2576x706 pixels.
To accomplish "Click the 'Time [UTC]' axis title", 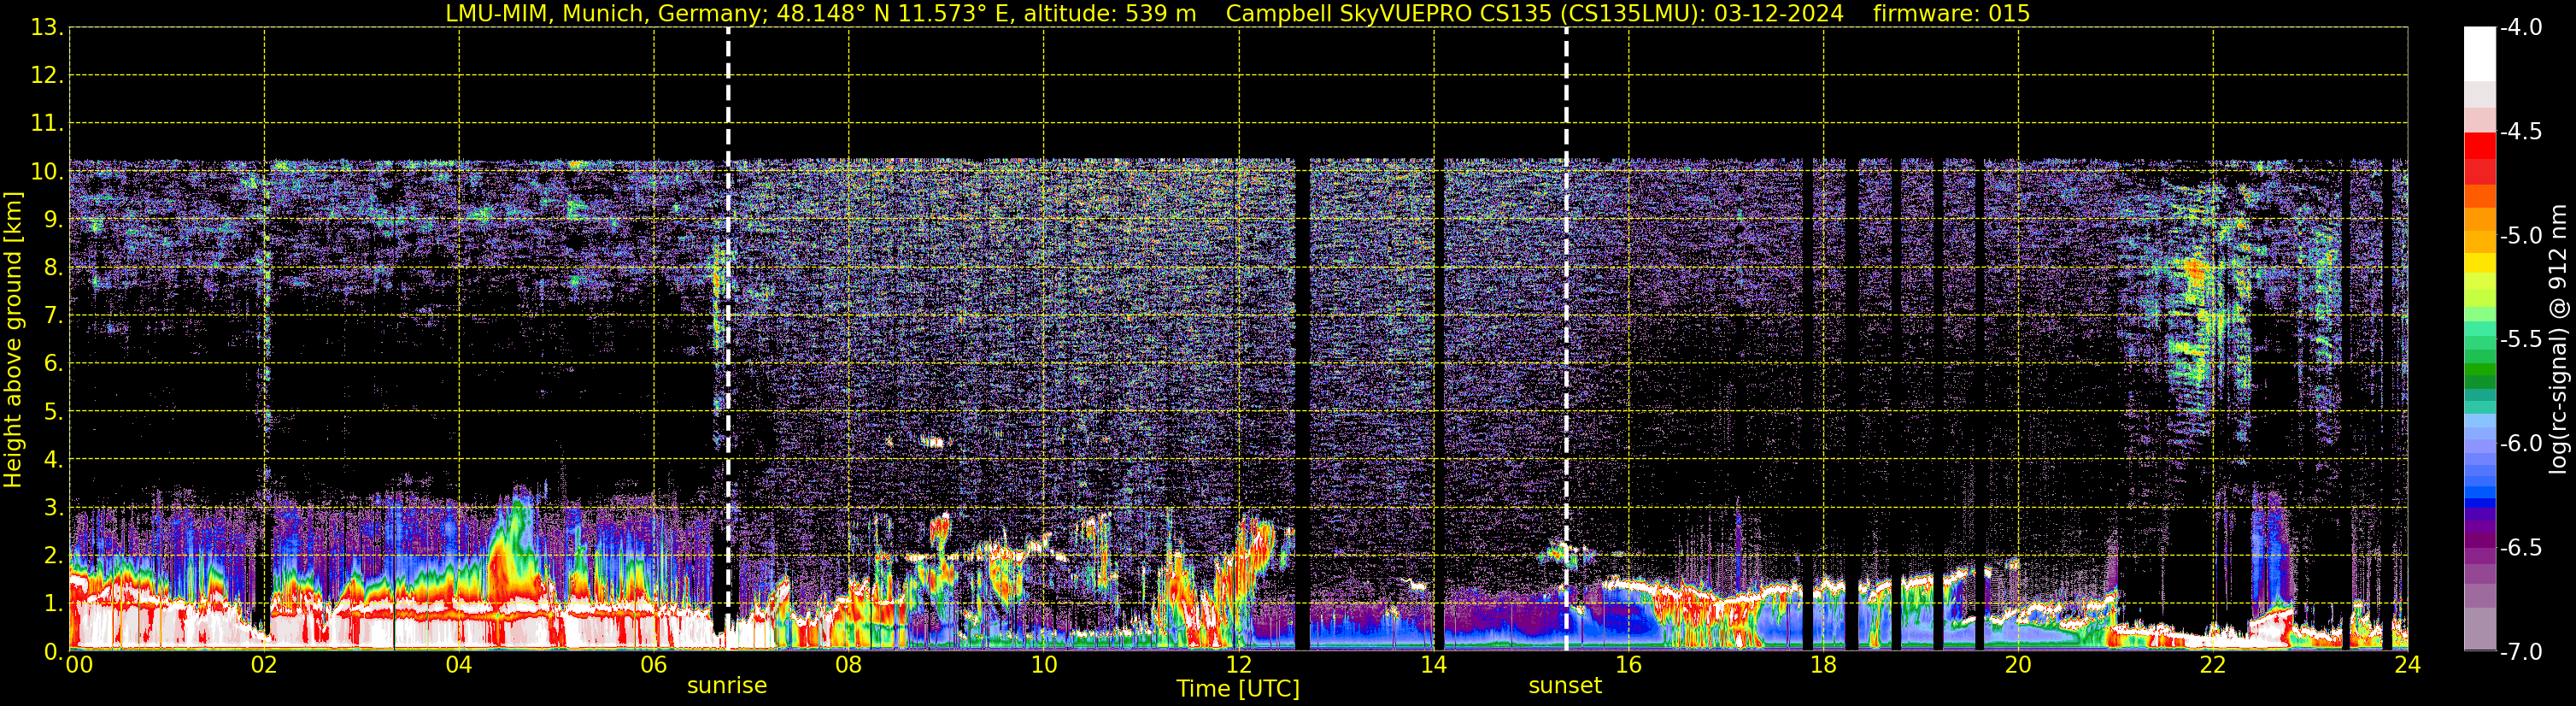I will 1238,689.
